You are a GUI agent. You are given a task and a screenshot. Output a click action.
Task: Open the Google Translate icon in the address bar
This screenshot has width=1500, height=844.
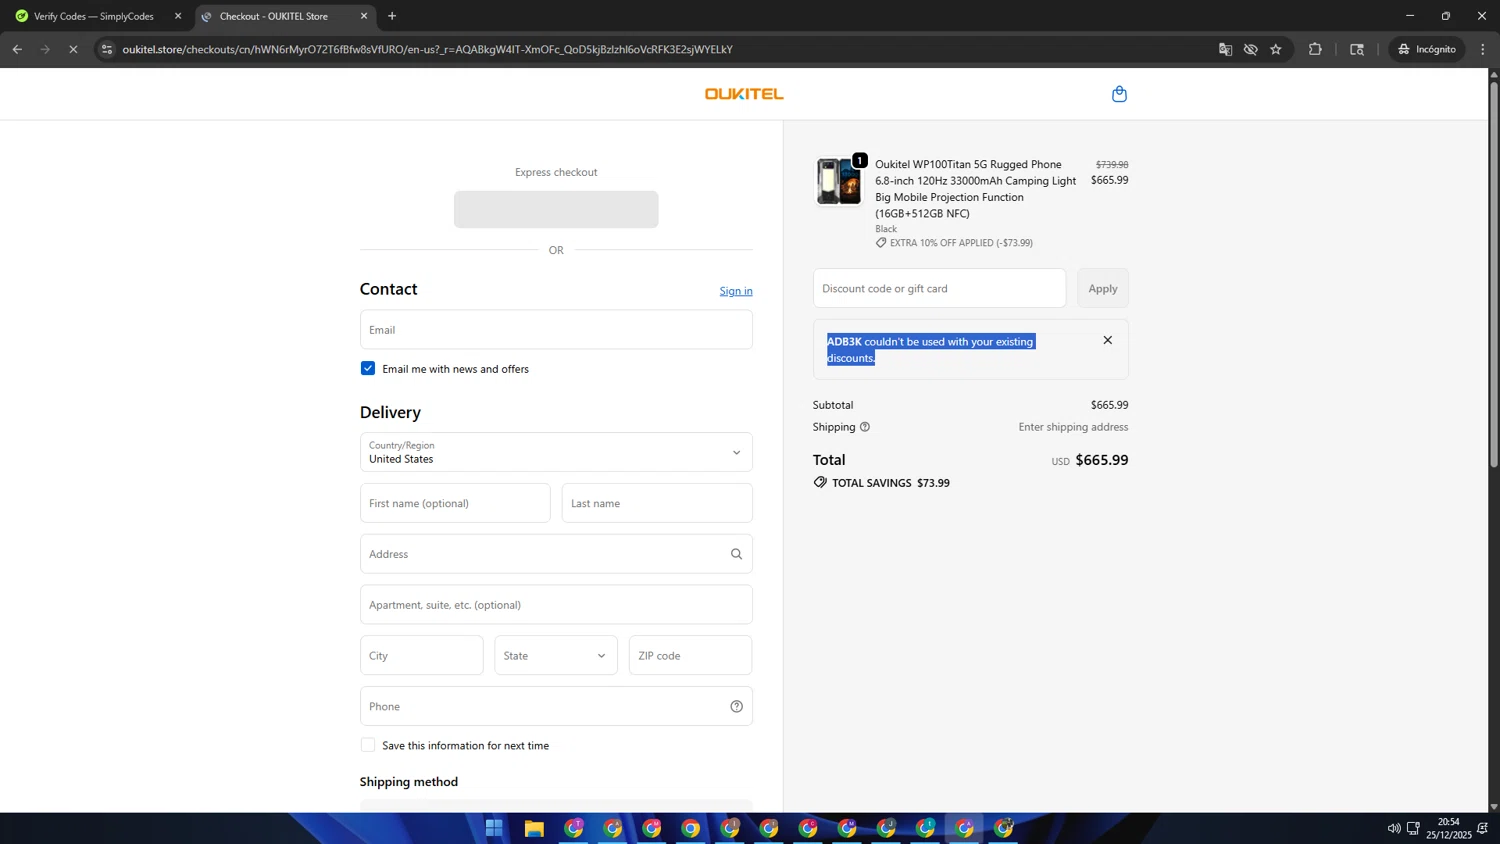click(1225, 49)
